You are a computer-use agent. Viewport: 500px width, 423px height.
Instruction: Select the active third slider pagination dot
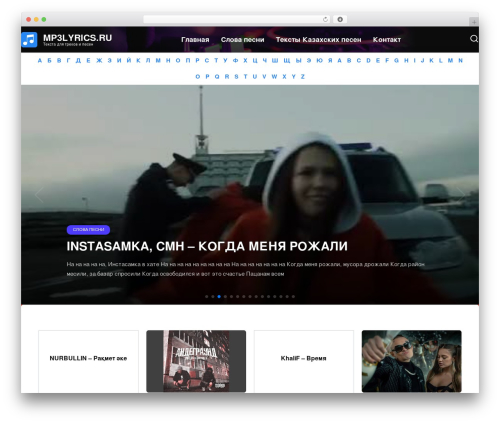[219, 296]
